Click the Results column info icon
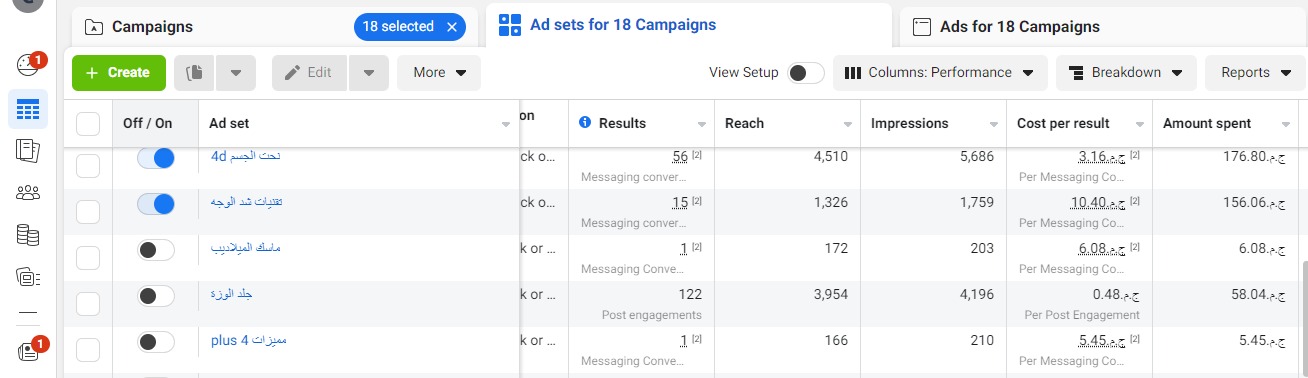The height and width of the screenshot is (378, 1308). [585, 123]
